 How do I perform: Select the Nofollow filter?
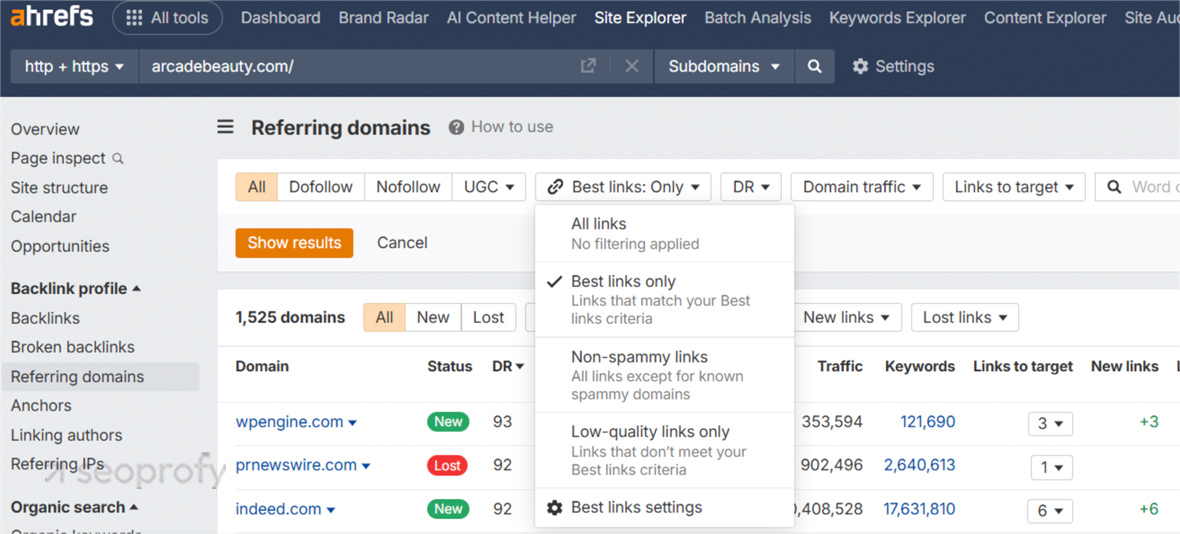pos(409,187)
